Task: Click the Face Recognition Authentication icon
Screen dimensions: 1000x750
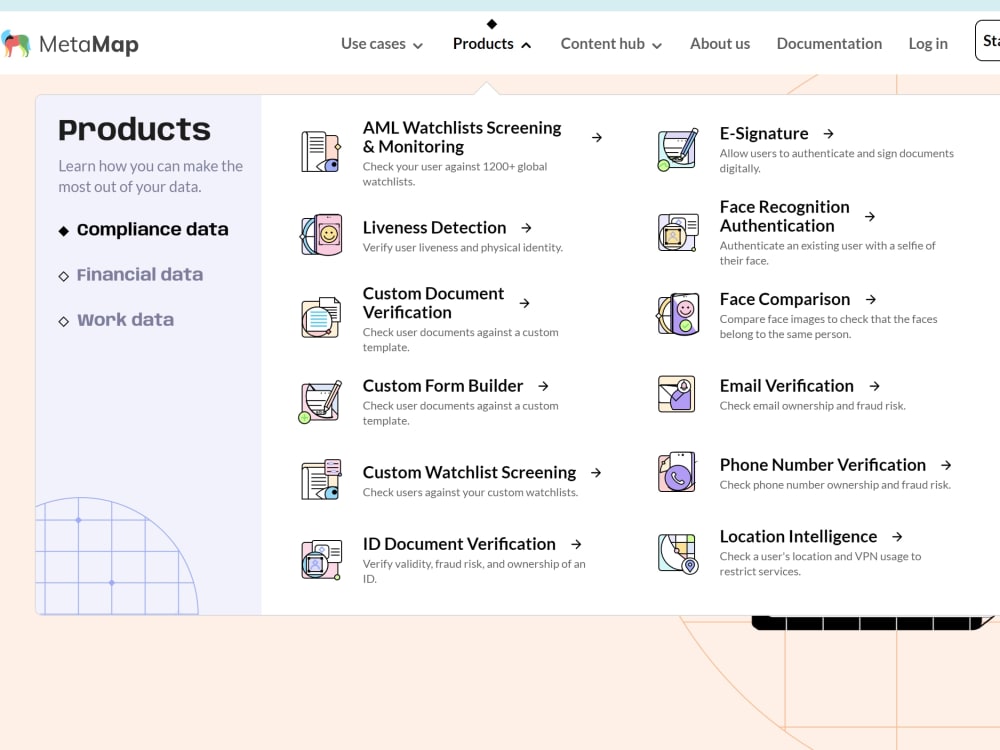Action: pyautogui.click(x=679, y=232)
